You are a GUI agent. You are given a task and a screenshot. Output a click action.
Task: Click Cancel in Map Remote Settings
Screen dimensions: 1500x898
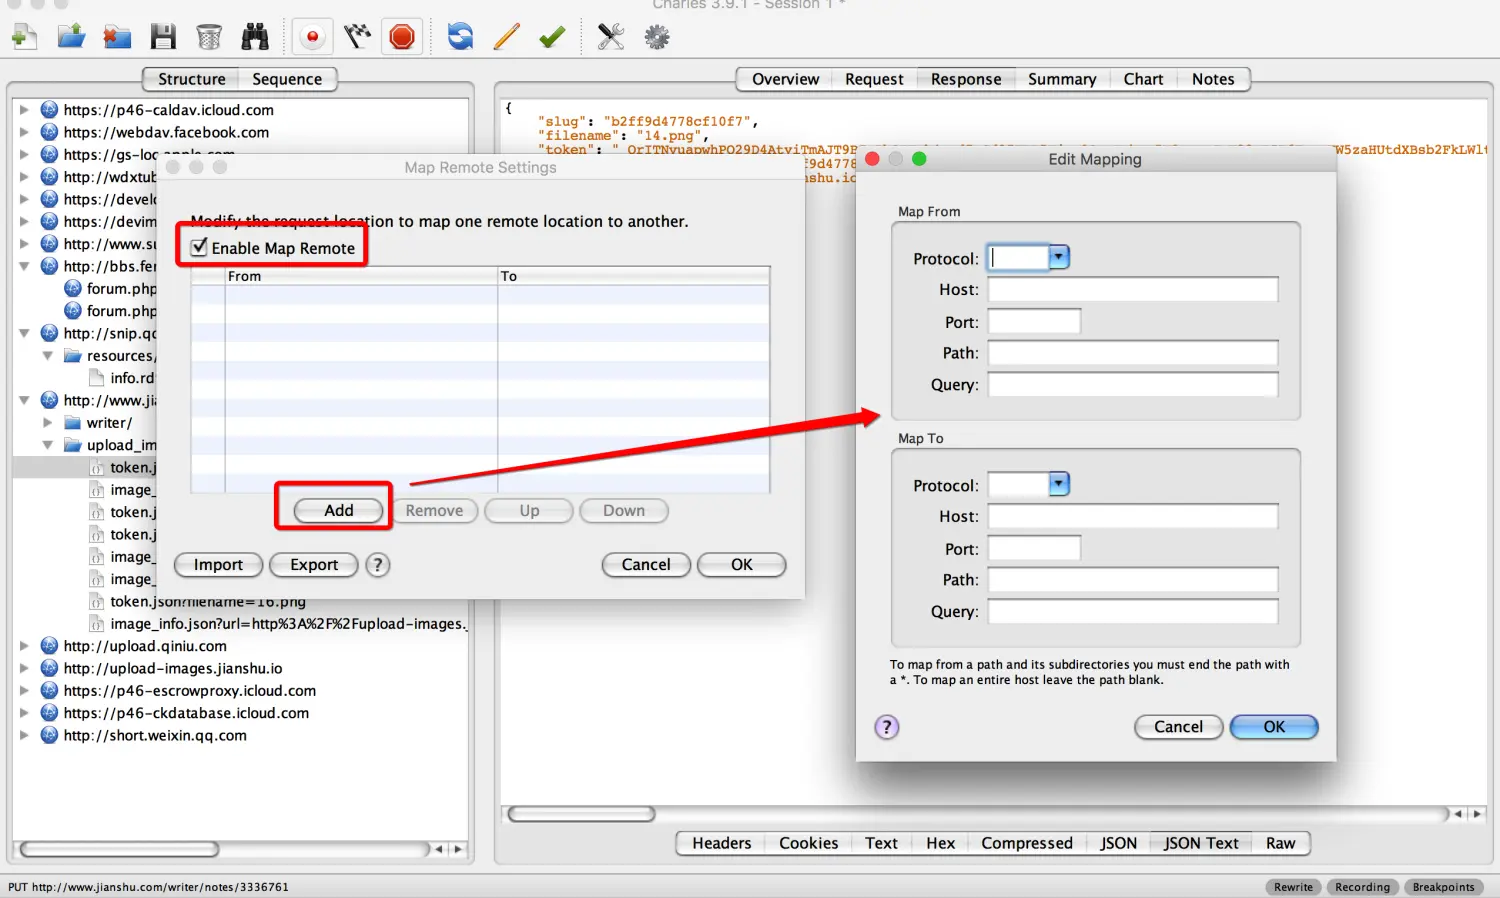[x=646, y=565]
